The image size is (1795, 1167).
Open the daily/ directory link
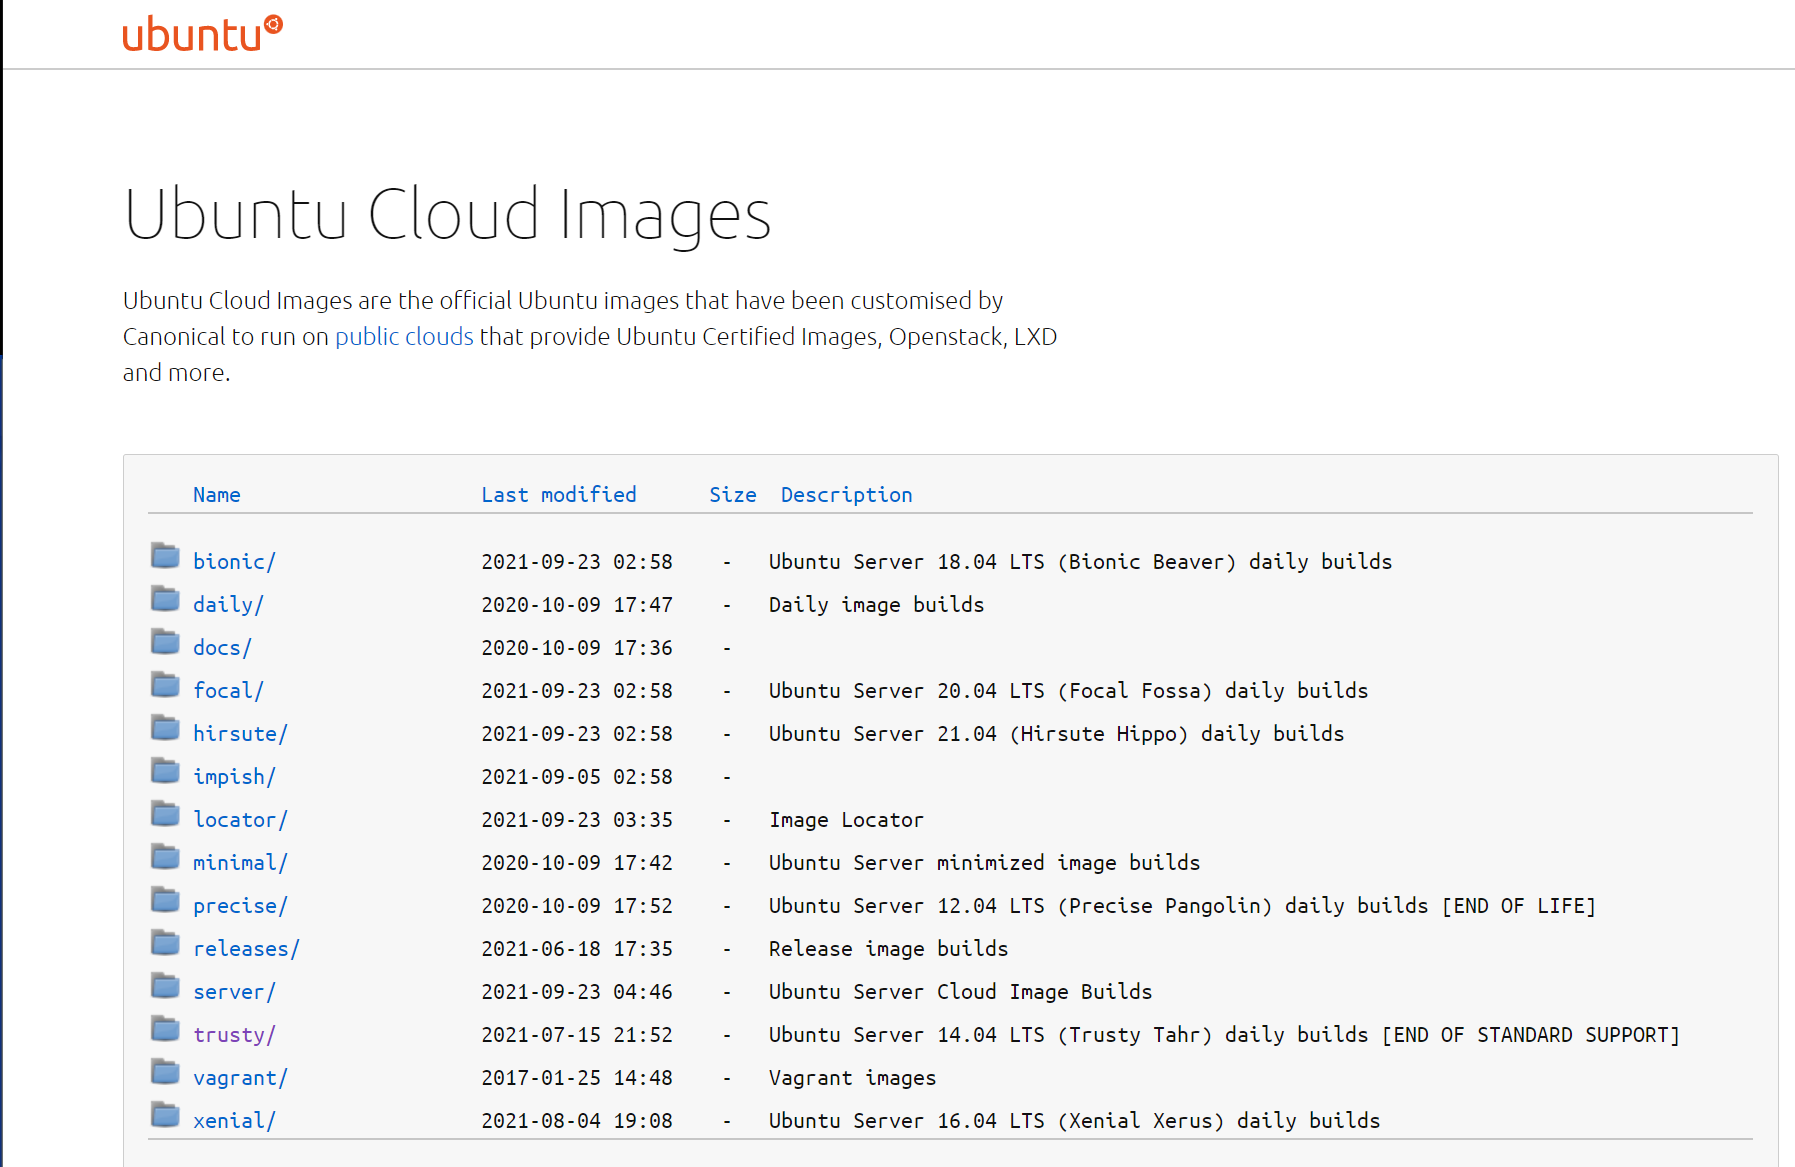tap(228, 605)
